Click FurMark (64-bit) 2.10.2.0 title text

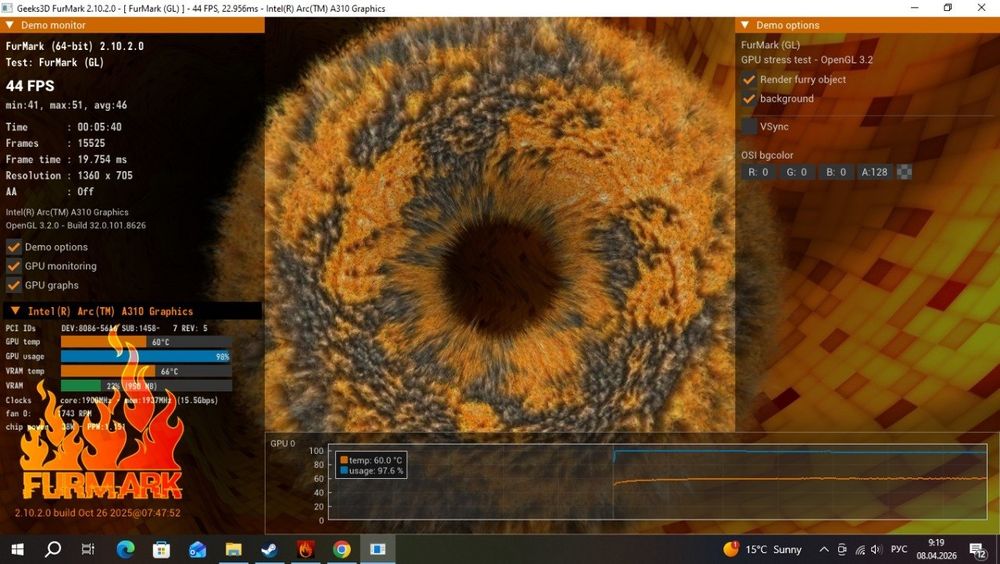tap(75, 46)
